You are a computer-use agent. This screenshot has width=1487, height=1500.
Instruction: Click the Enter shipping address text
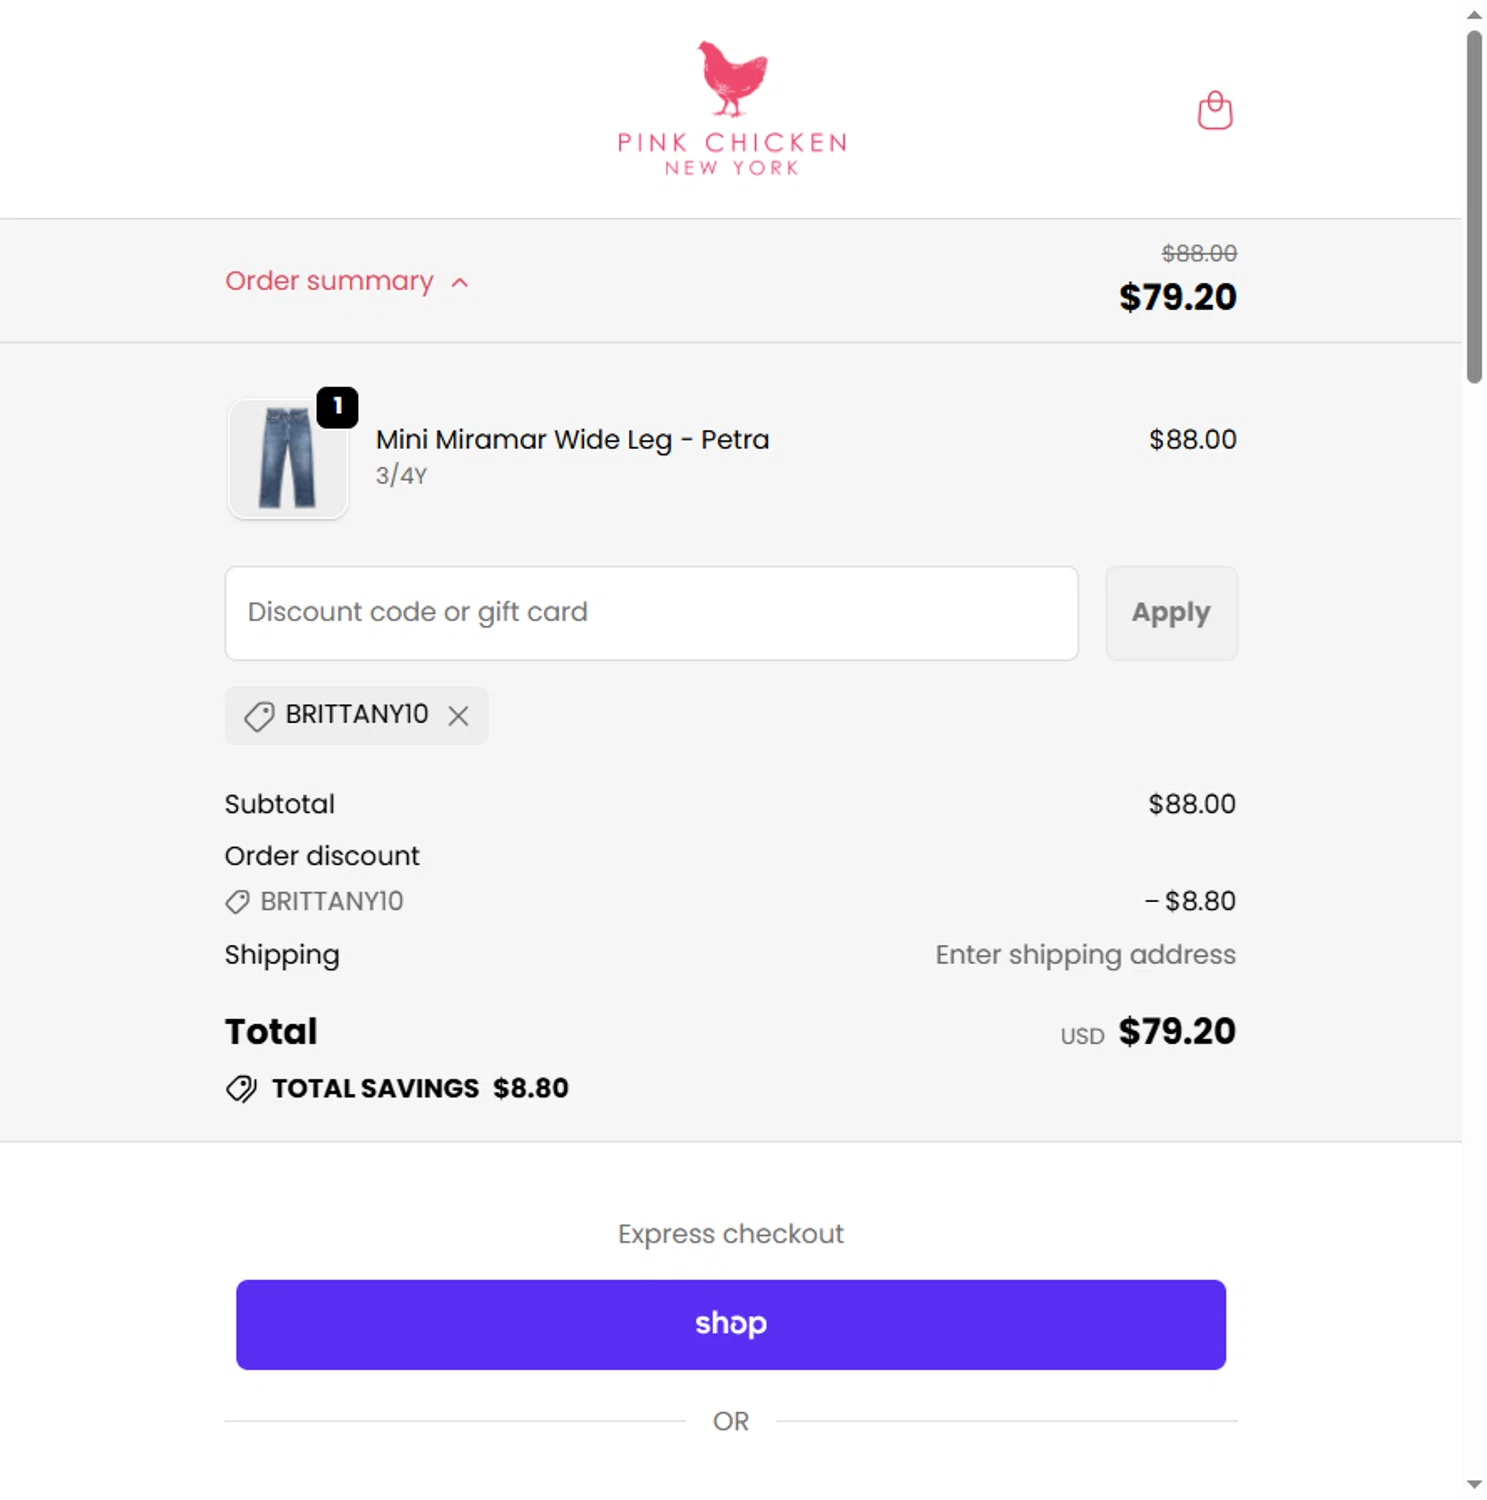click(1085, 955)
